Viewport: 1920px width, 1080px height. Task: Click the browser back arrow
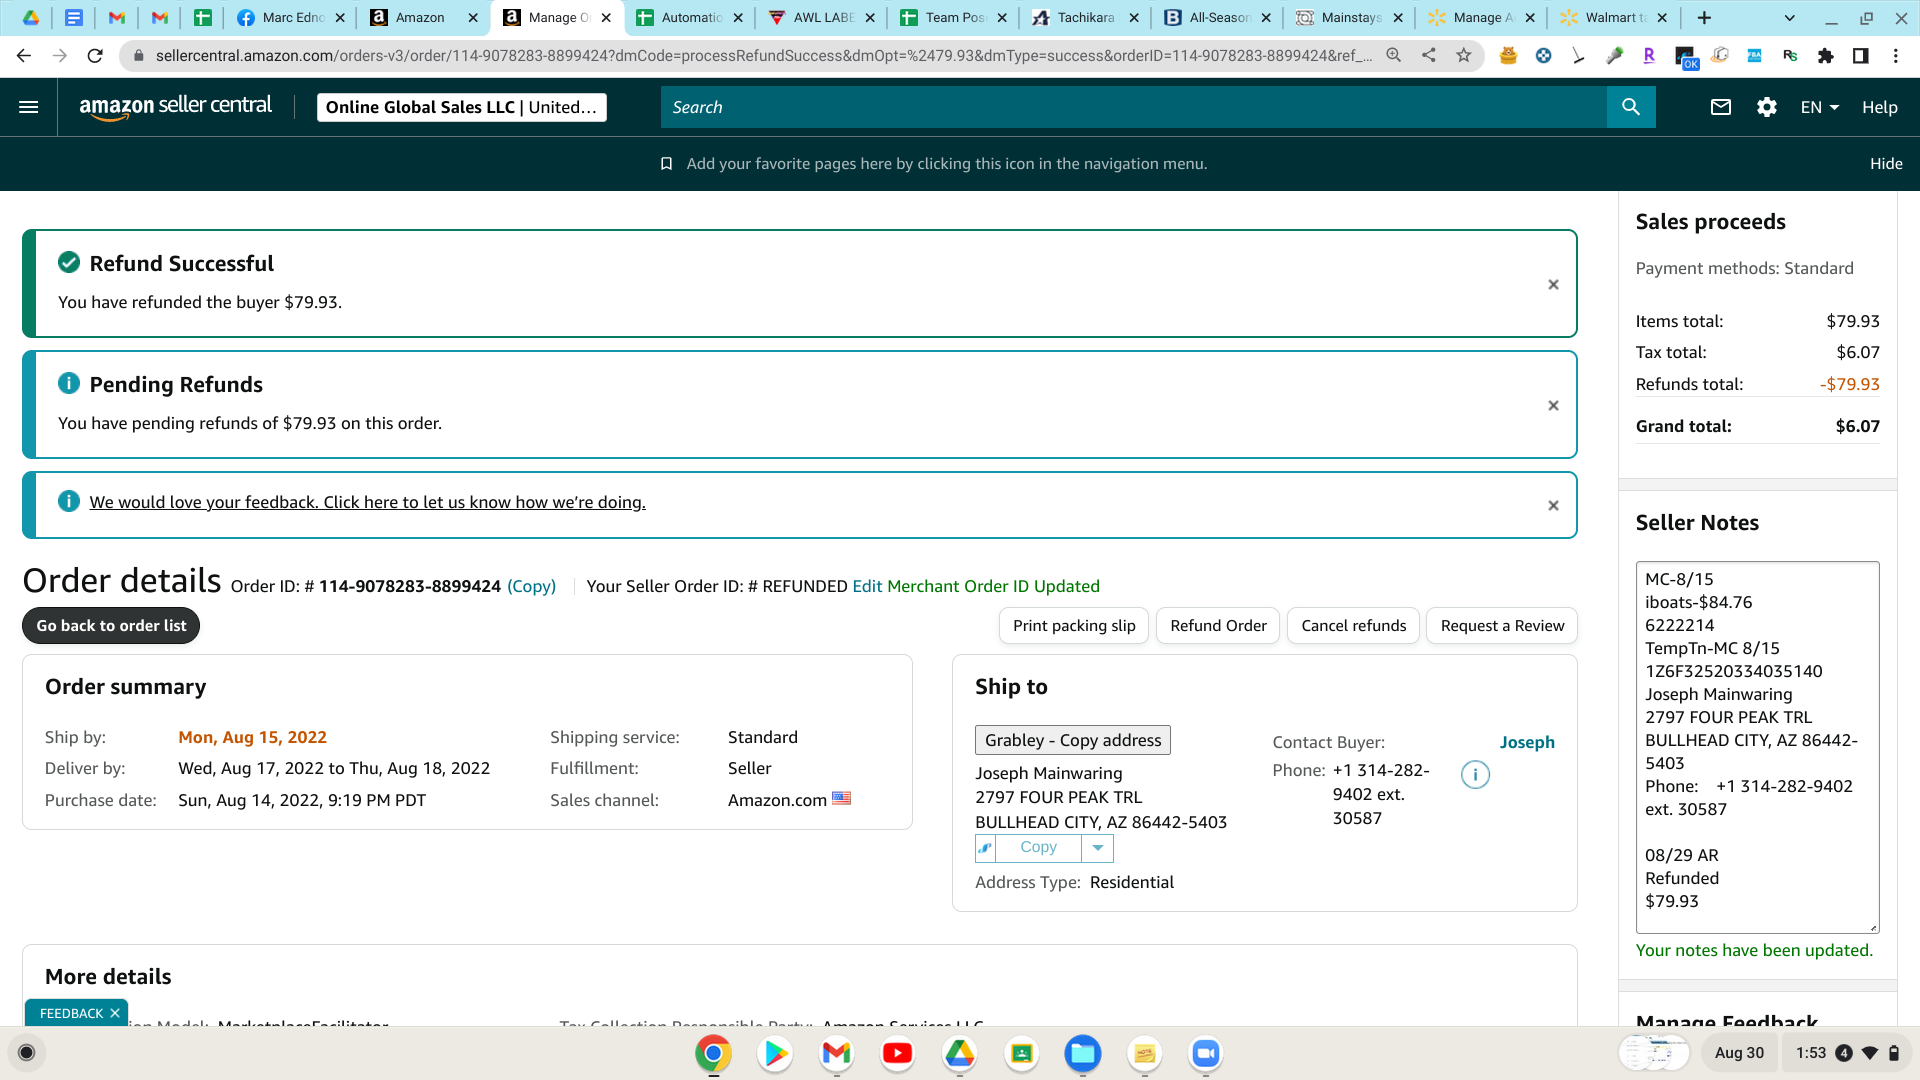24,56
